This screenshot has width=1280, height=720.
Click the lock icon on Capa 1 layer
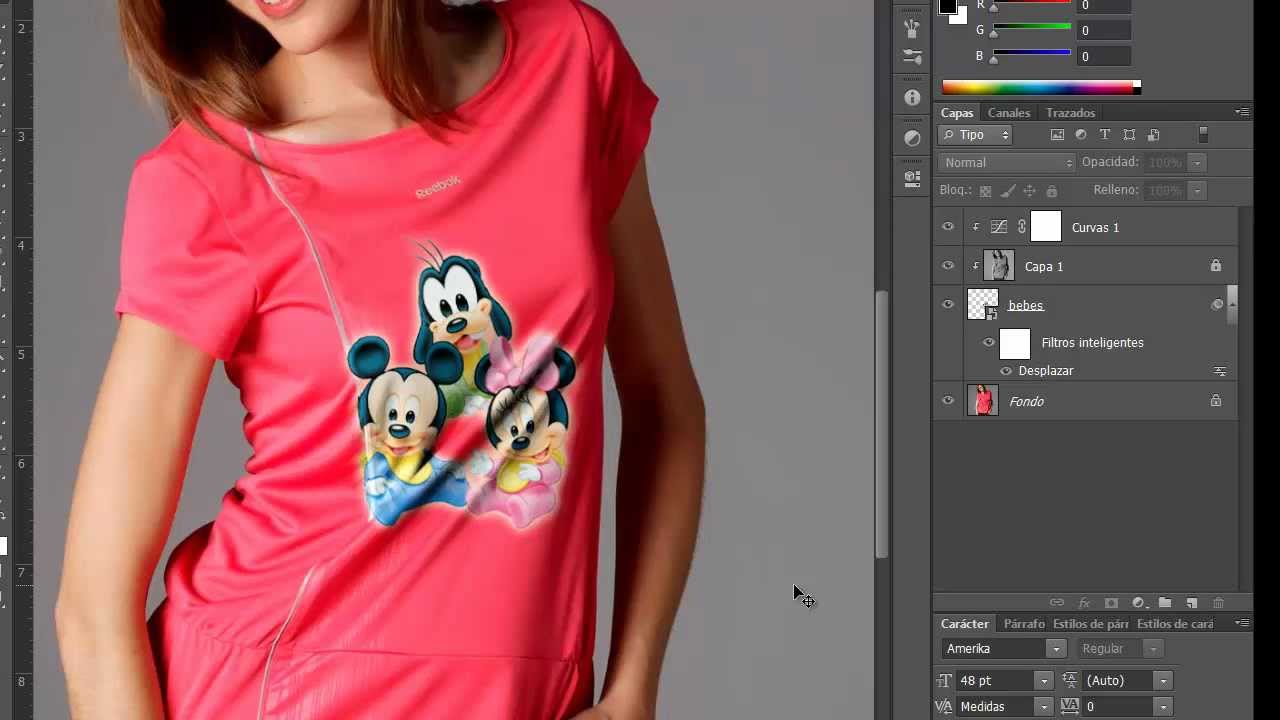(x=1216, y=266)
